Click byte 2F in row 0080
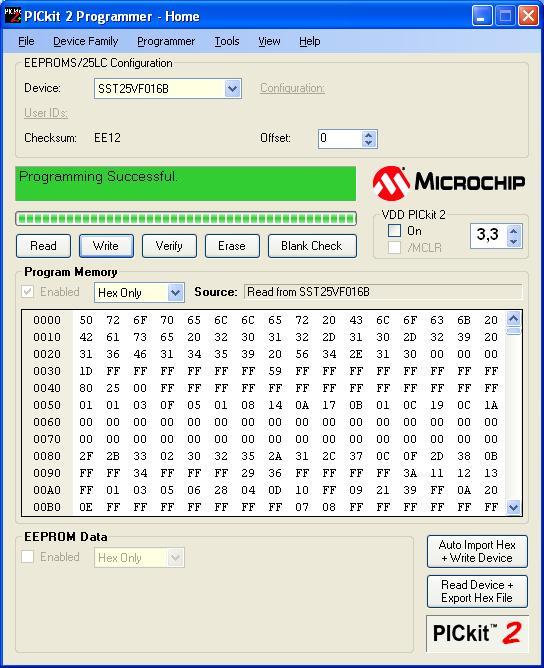 coord(86,456)
